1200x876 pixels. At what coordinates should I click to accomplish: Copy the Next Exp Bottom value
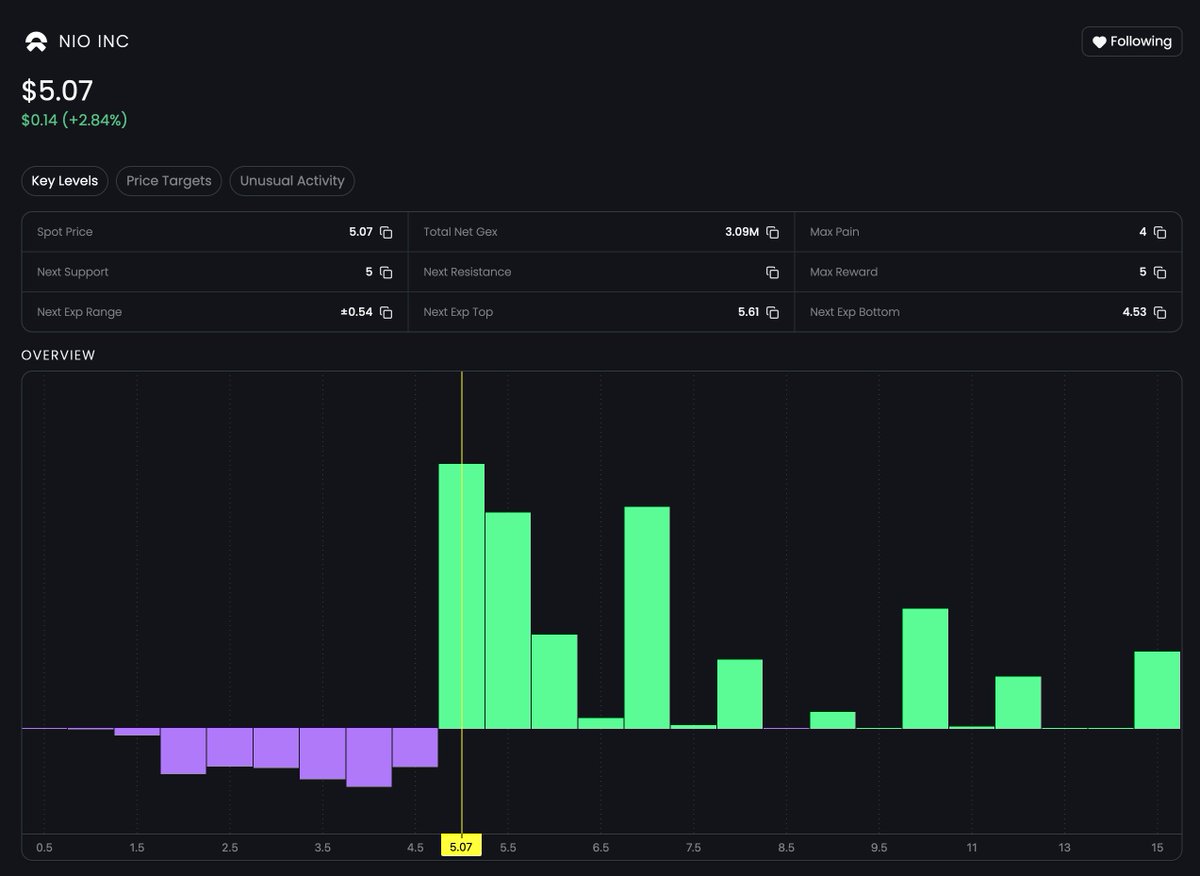click(1160, 312)
